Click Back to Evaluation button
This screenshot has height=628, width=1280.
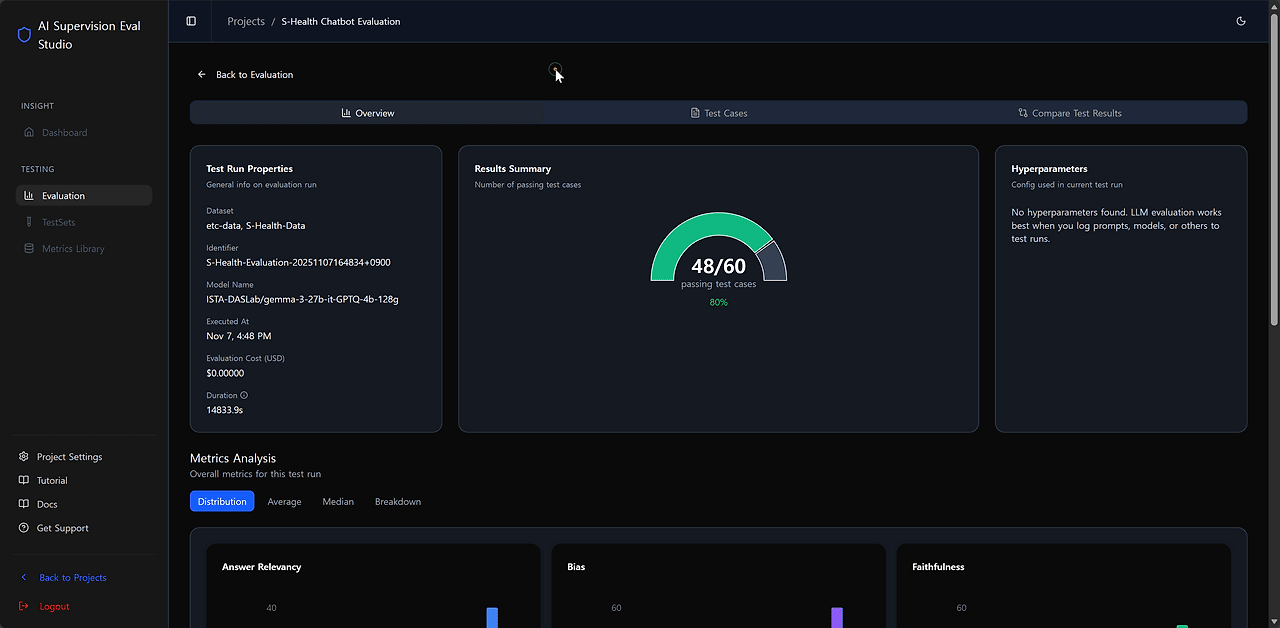click(x=245, y=75)
